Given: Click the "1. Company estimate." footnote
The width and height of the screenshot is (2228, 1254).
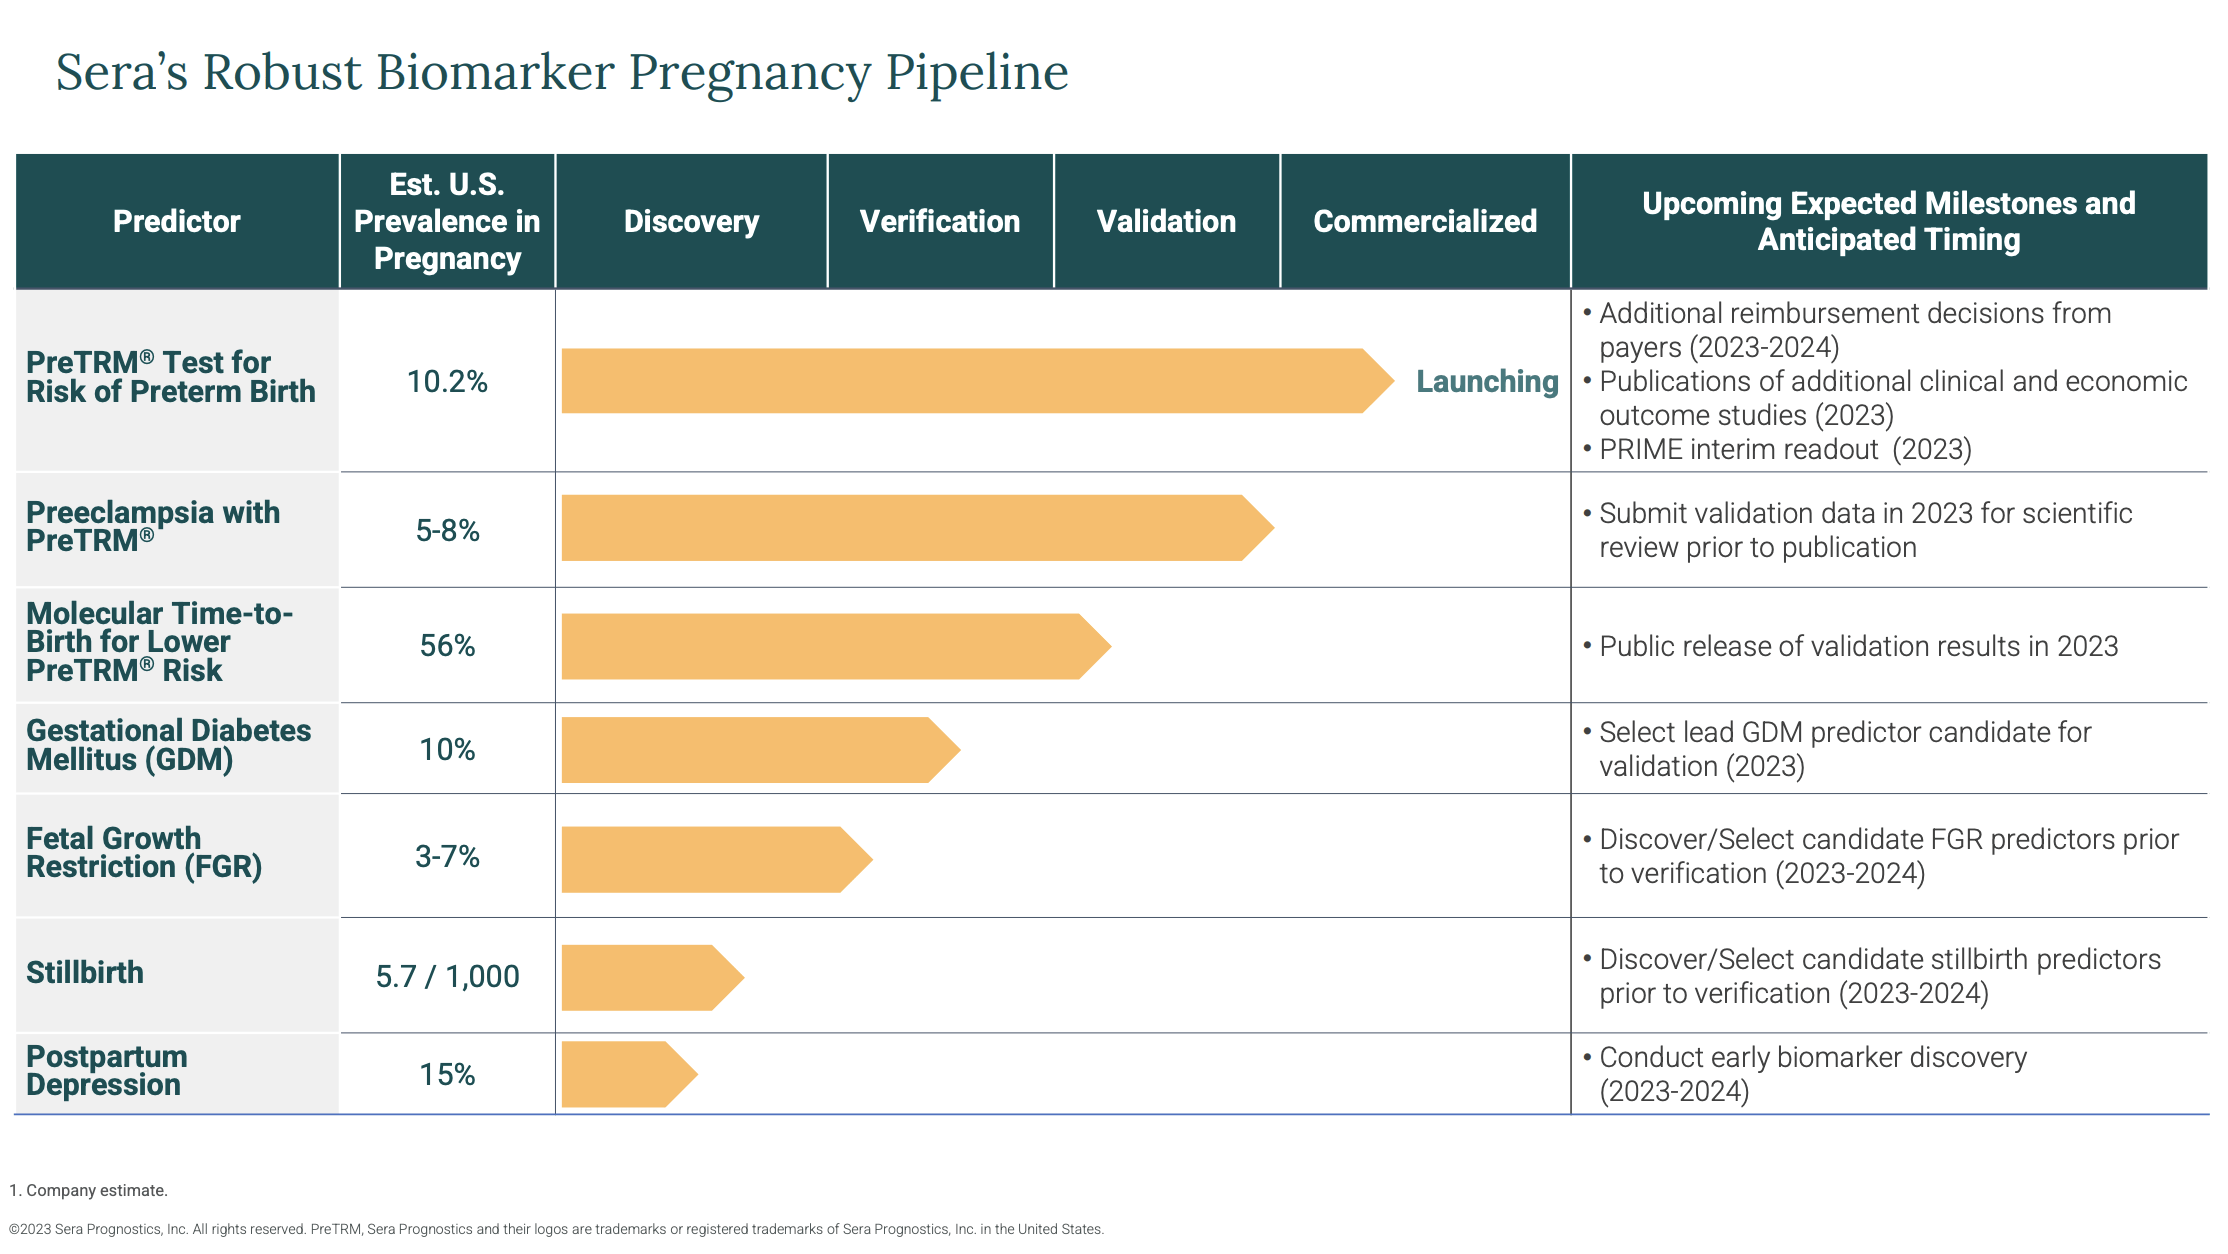Looking at the screenshot, I should pos(90,1190).
